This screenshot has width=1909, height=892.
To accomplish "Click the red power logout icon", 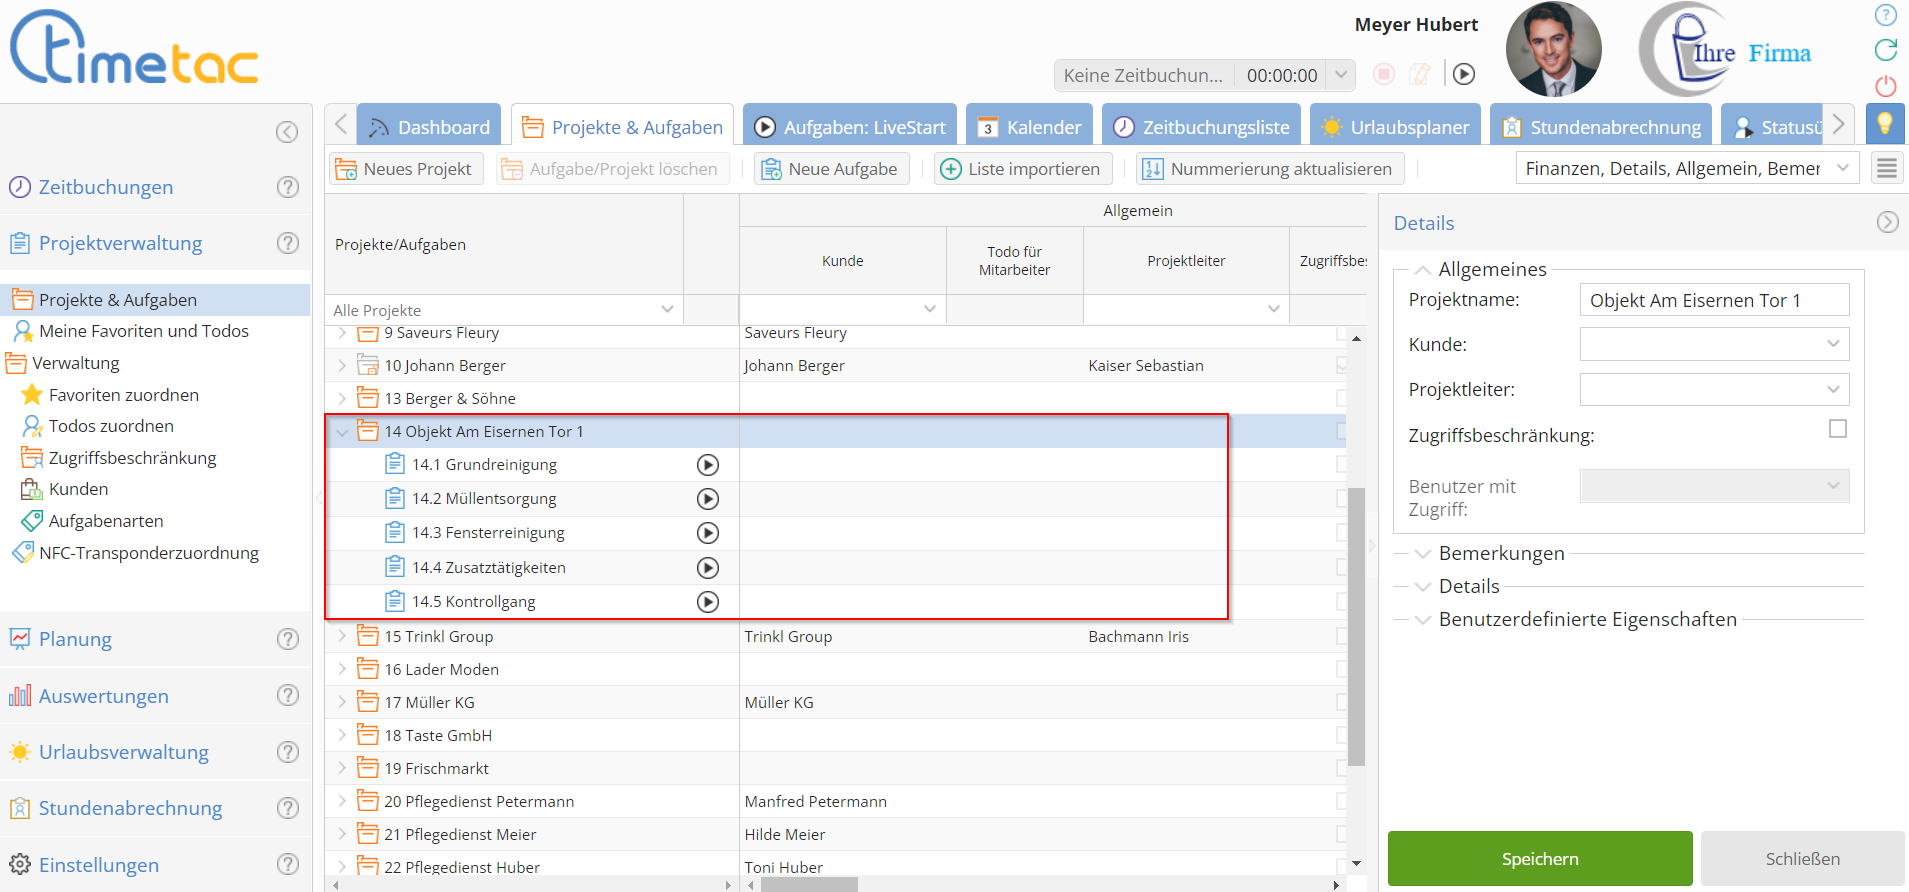I will (1885, 86).
